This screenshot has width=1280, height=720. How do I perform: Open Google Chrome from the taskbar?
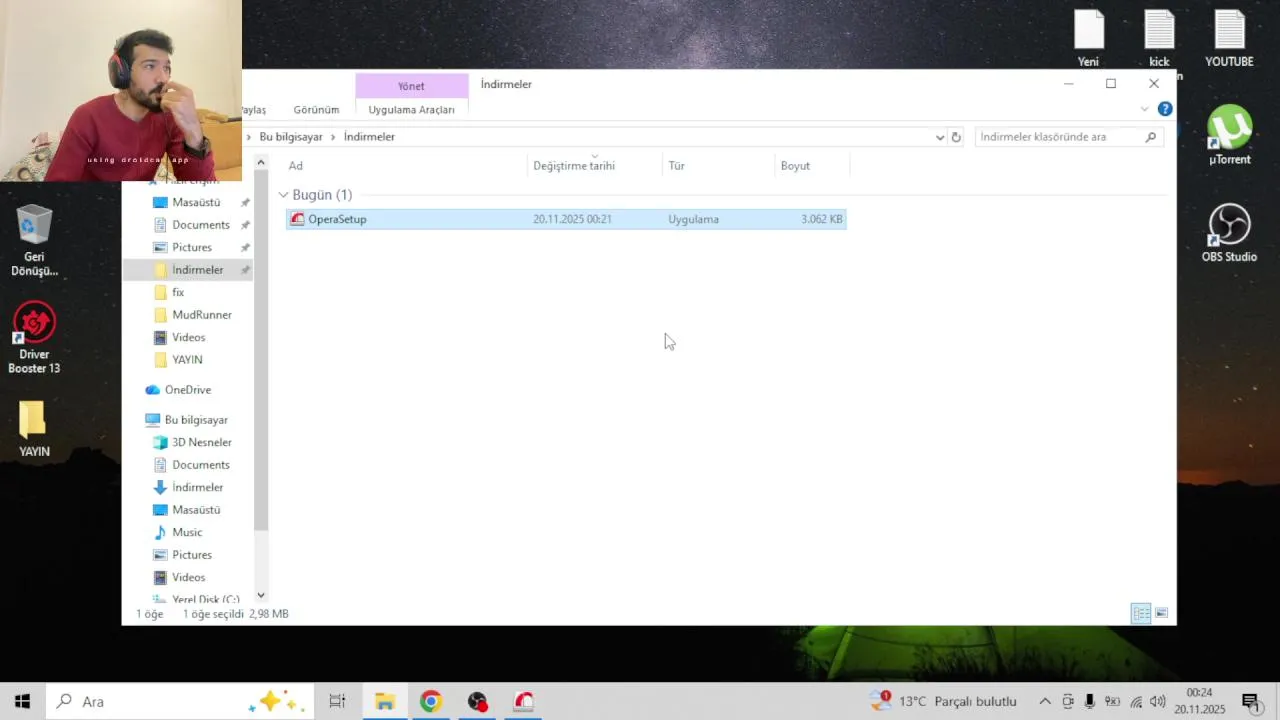(430, 701)
